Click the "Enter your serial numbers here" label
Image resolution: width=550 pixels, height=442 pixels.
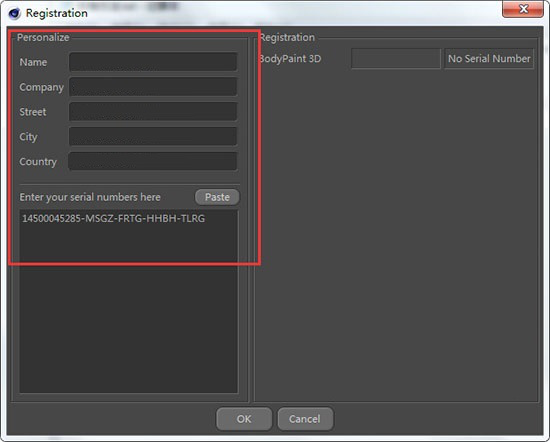click(90, 197)
